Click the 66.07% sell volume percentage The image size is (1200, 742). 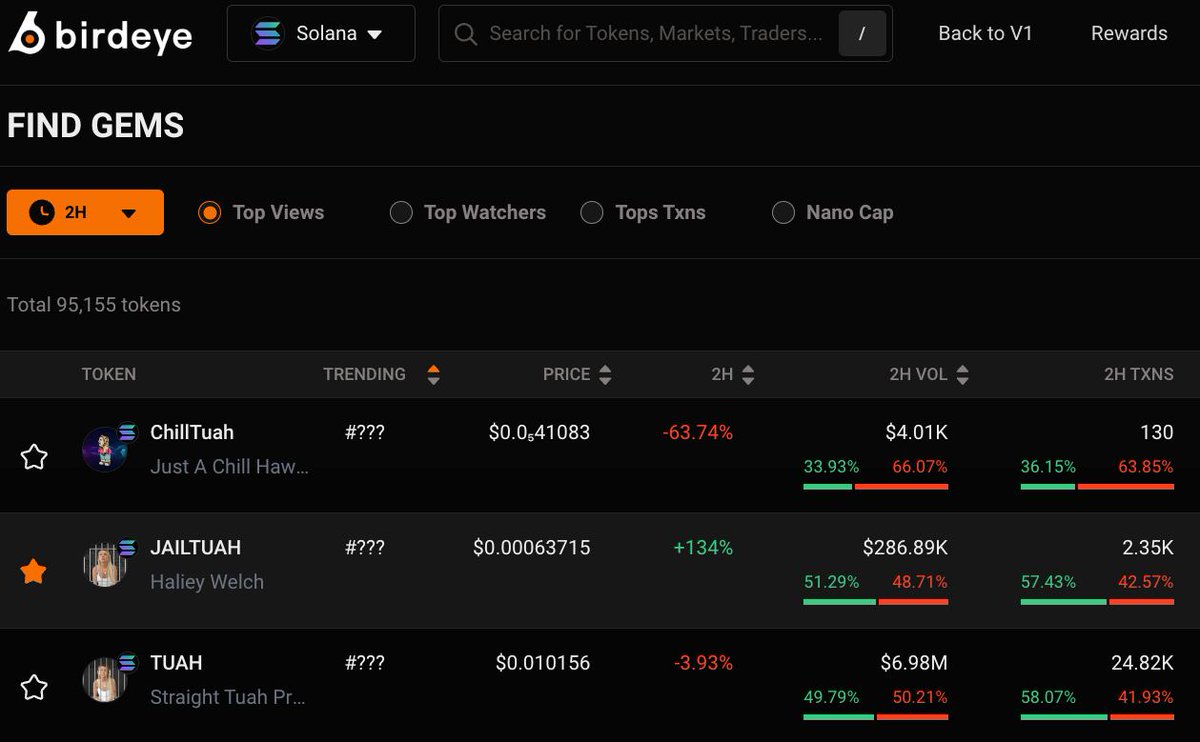pos(919,467)
